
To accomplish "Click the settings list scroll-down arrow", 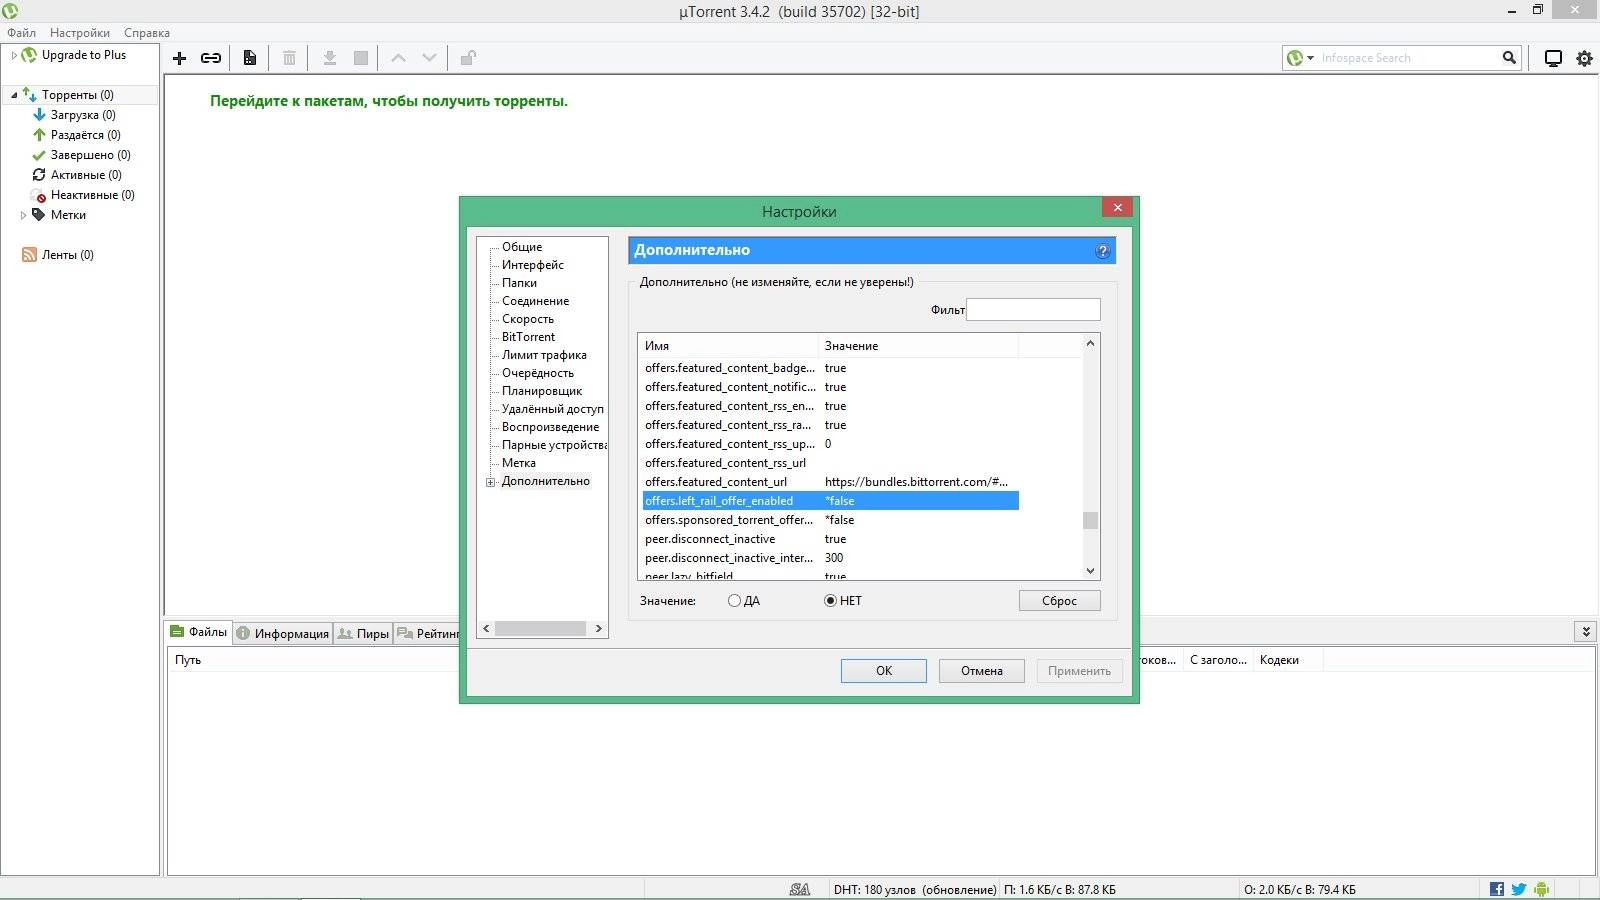I will click(x=1090, y=571).
